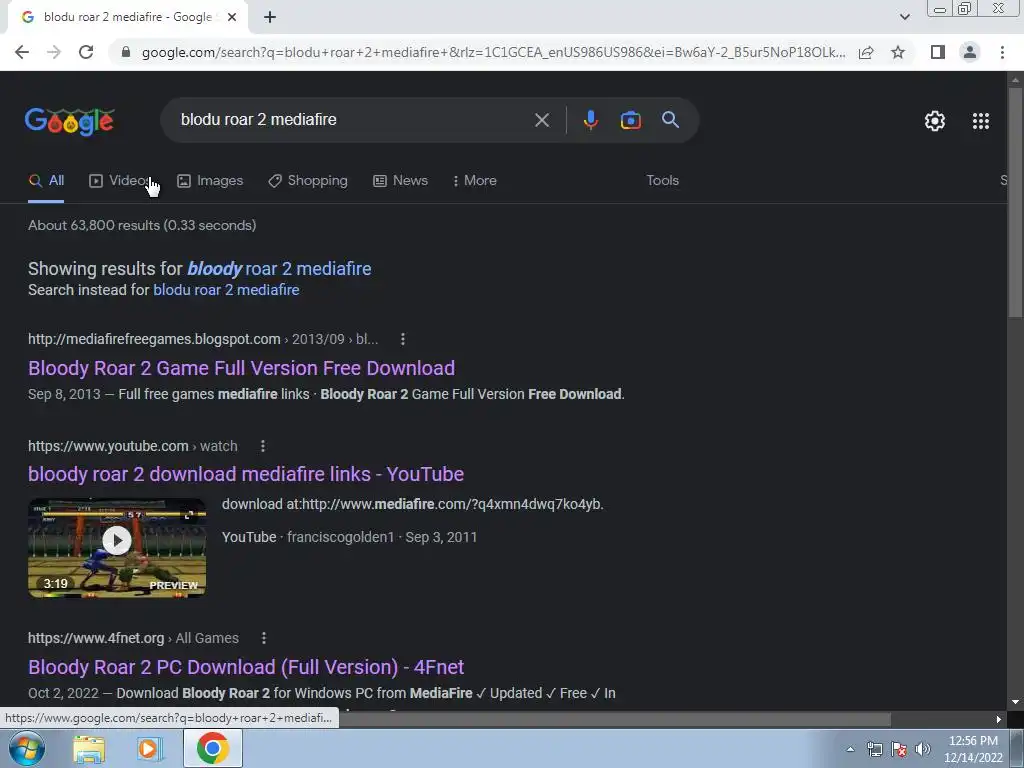Click the https://www.4fnet.org URL text

(96, 638)
